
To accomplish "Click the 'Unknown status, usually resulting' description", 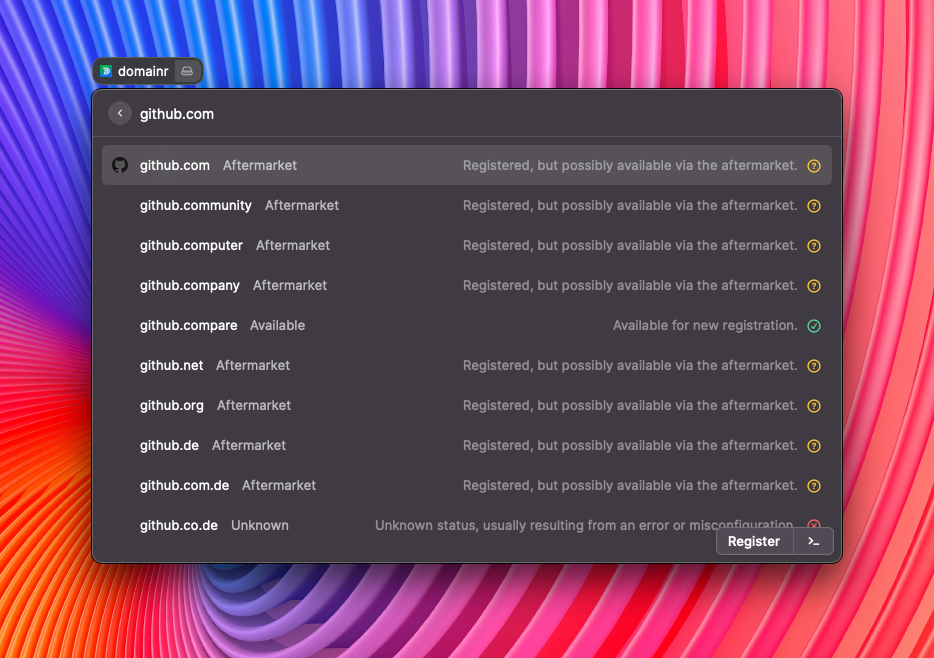I will (x=584, y=525).
